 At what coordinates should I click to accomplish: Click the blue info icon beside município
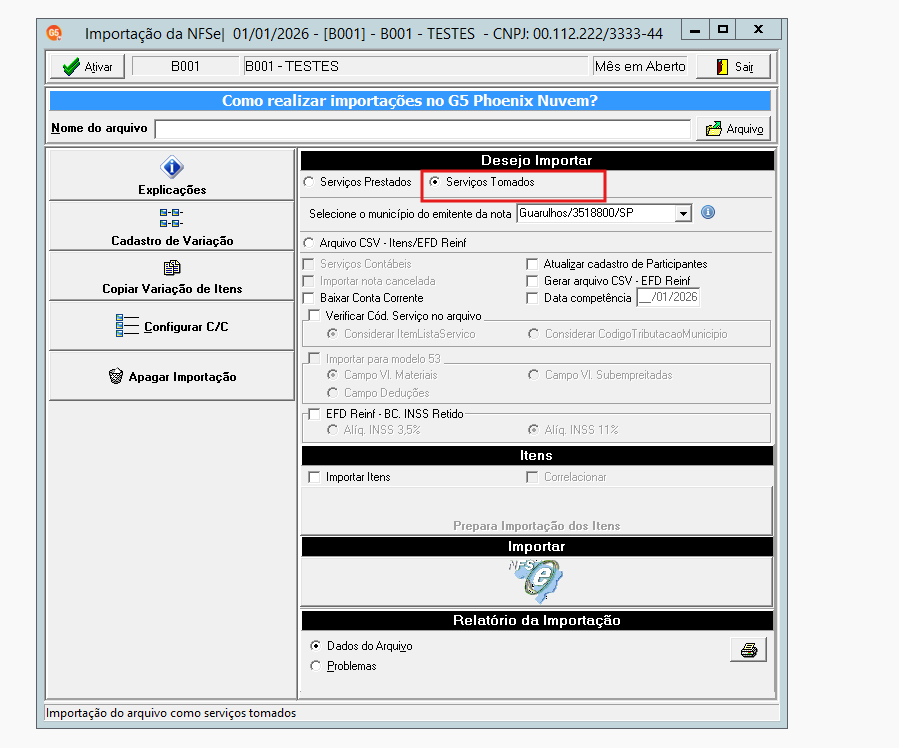pos(708,212)
